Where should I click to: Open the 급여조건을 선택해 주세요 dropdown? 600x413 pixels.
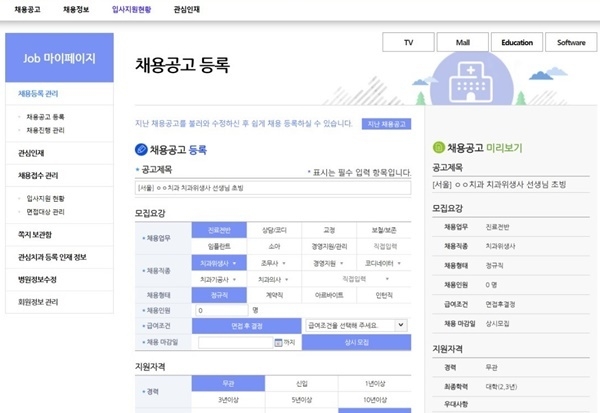[x=355, y=325]
